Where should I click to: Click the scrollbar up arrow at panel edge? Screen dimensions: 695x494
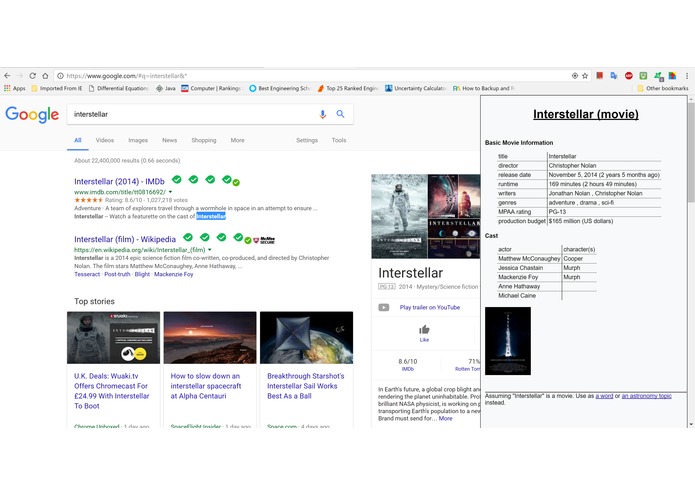click(691, 100)
